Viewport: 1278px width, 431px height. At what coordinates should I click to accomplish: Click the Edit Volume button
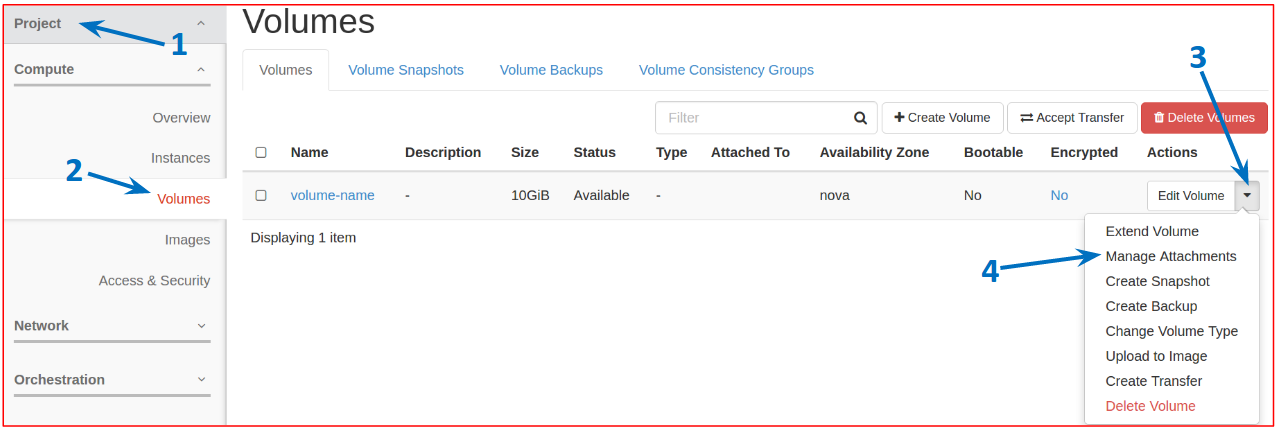point(1190,196)
